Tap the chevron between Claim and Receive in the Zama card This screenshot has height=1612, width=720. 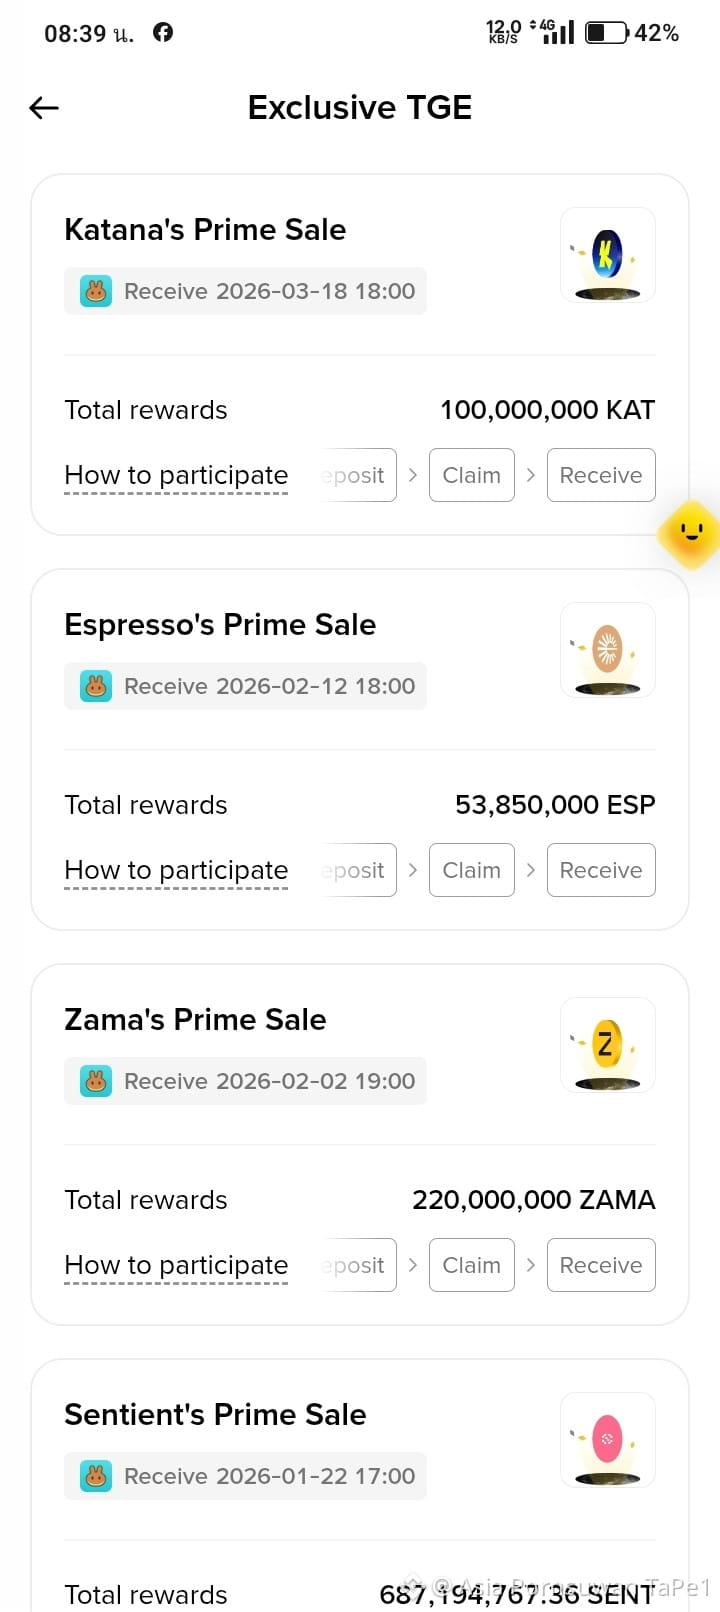pyautogui.click(x=531, y=1265)
